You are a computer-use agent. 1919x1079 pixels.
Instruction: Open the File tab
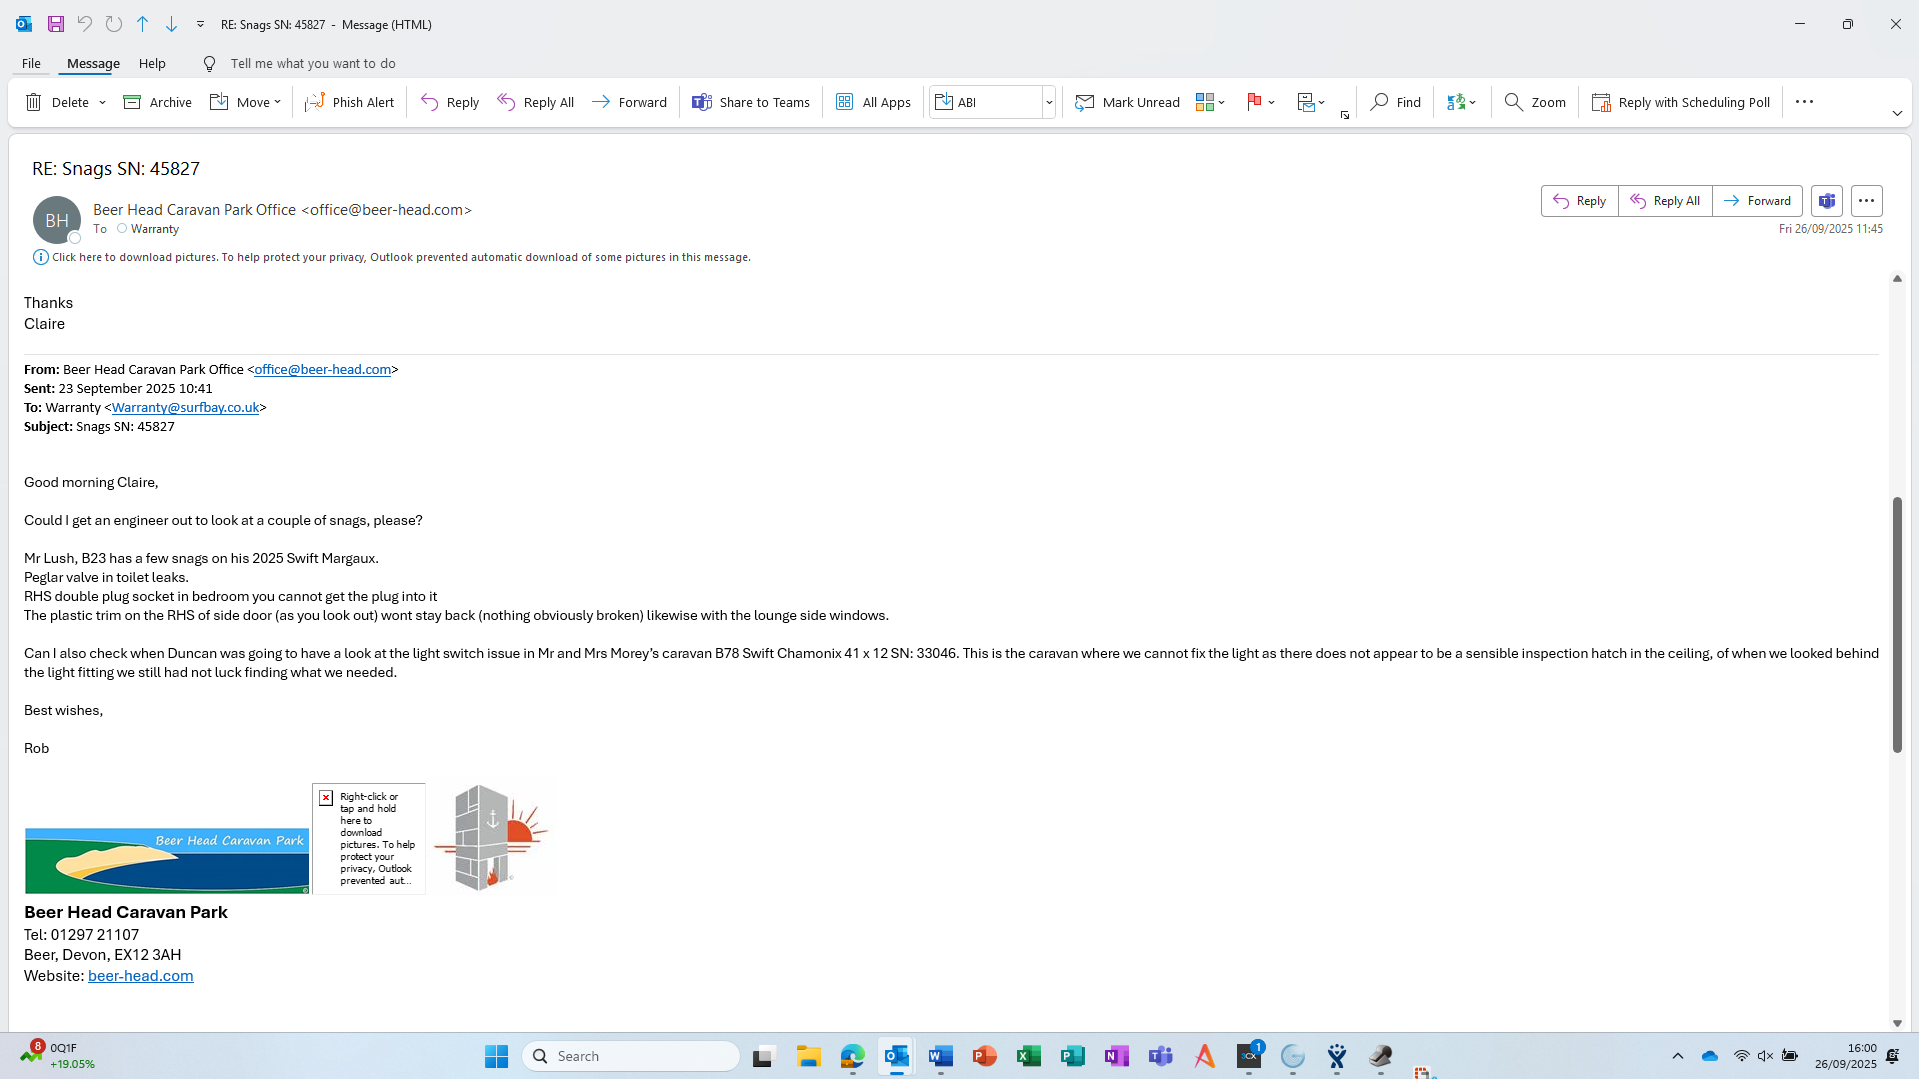[x=31, y=63]
